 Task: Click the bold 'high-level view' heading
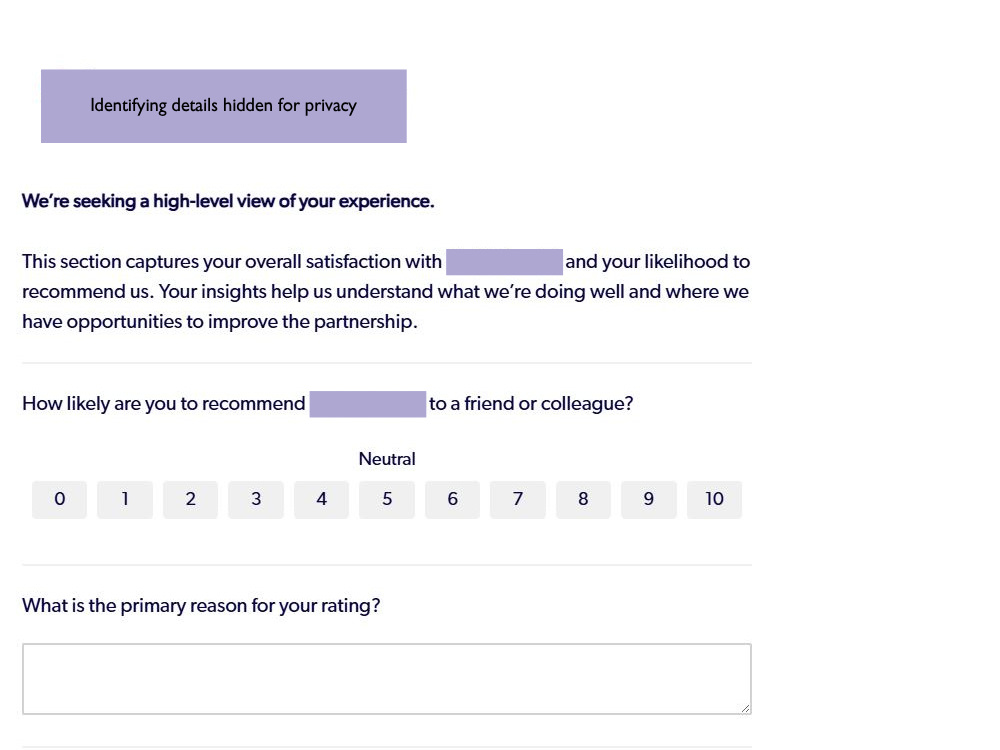pos(228,202)
